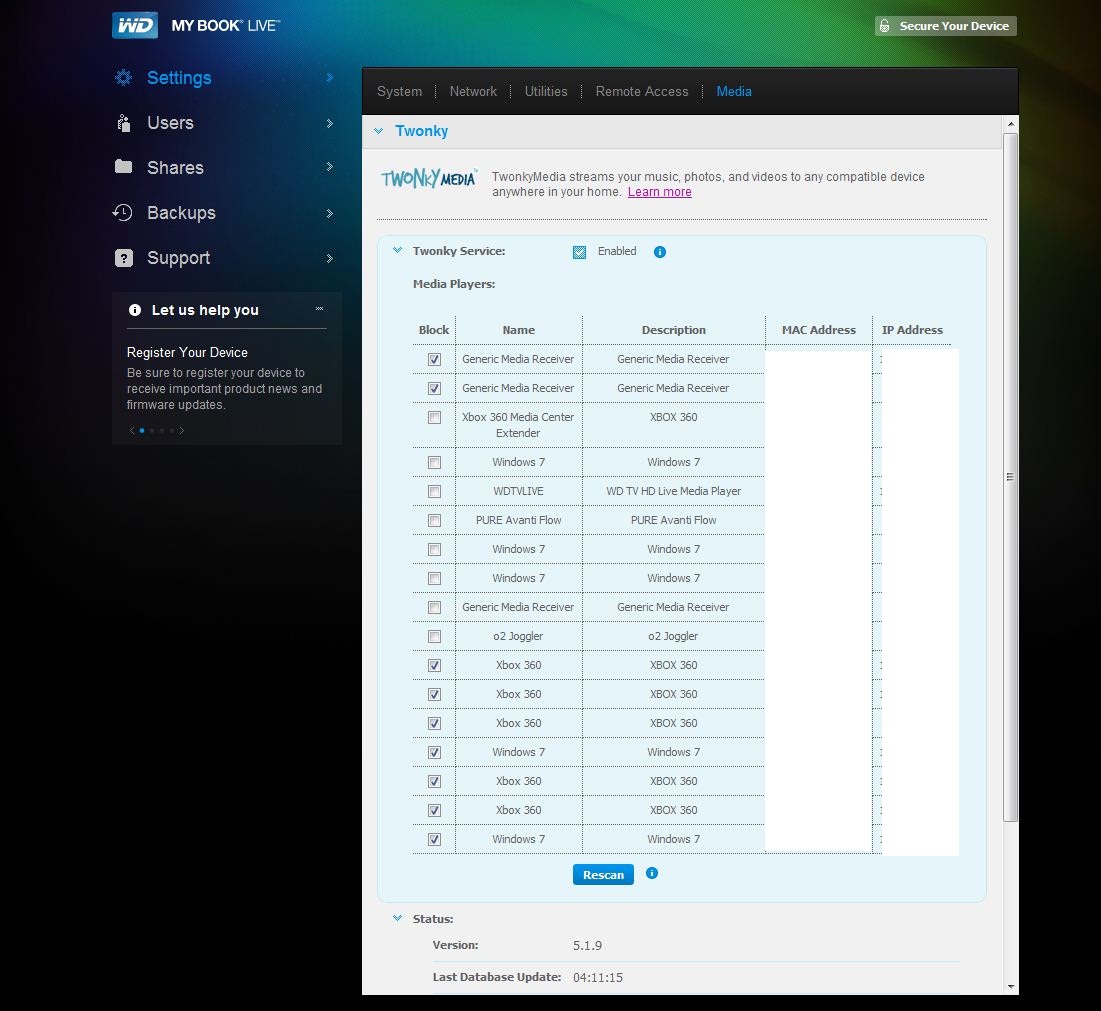
Task: Open the Register Your Device help item
Action: click(187, 352)
